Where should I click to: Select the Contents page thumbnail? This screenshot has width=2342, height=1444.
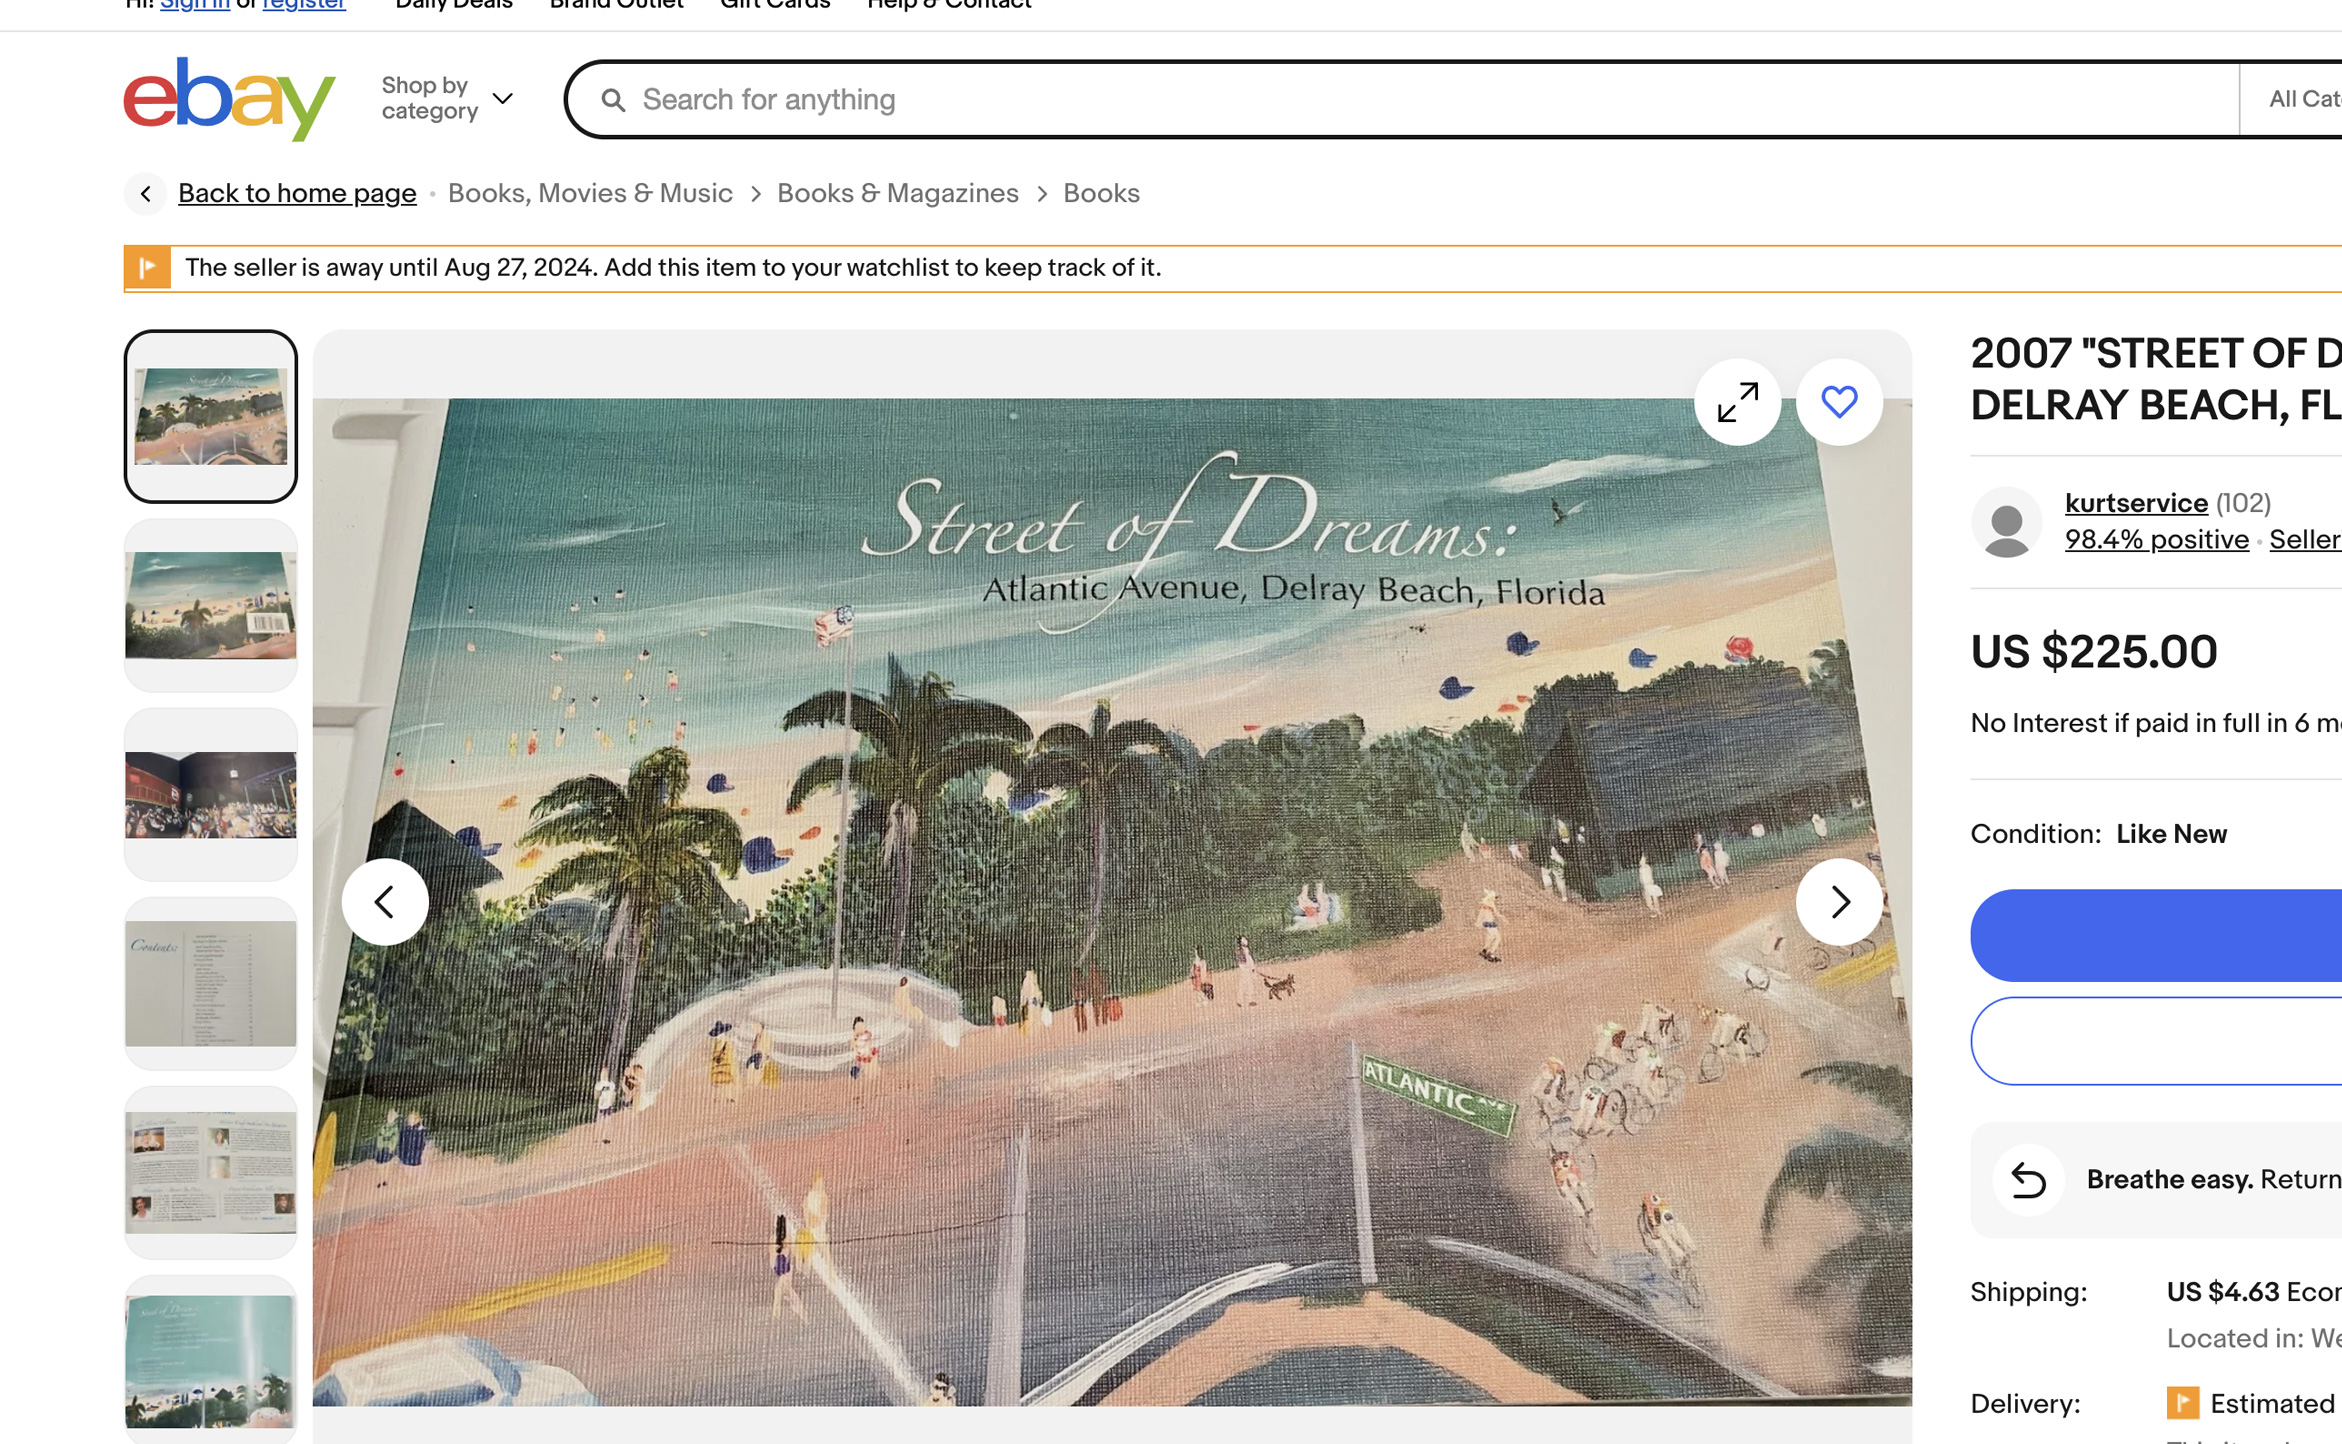coord(211,983)
